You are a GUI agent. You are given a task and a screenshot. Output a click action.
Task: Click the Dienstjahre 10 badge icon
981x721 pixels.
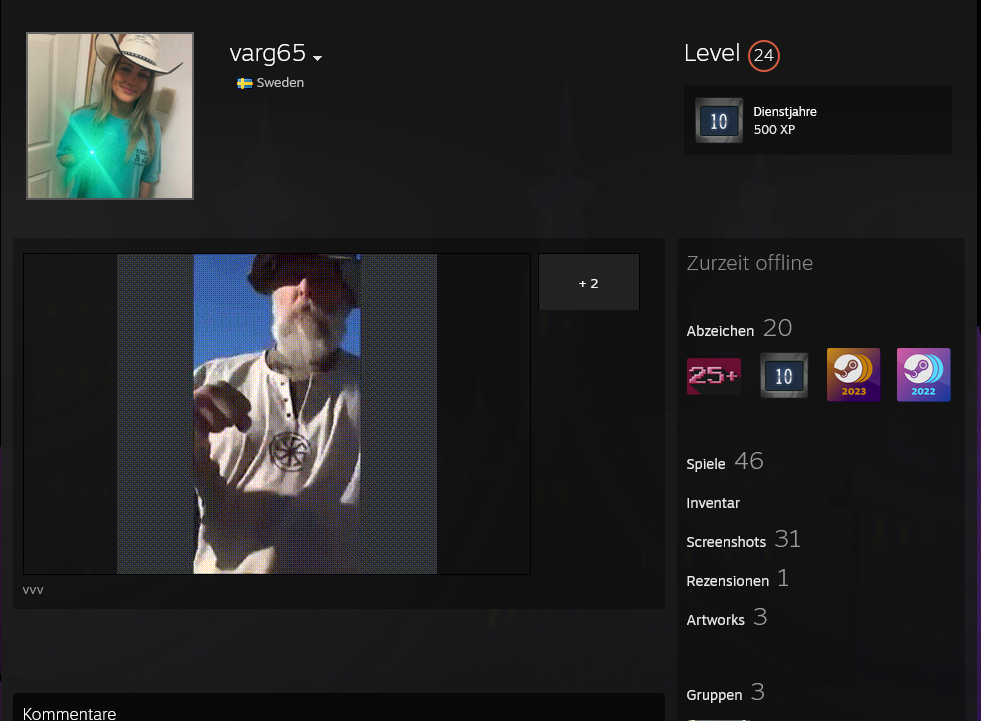[719, 121]
